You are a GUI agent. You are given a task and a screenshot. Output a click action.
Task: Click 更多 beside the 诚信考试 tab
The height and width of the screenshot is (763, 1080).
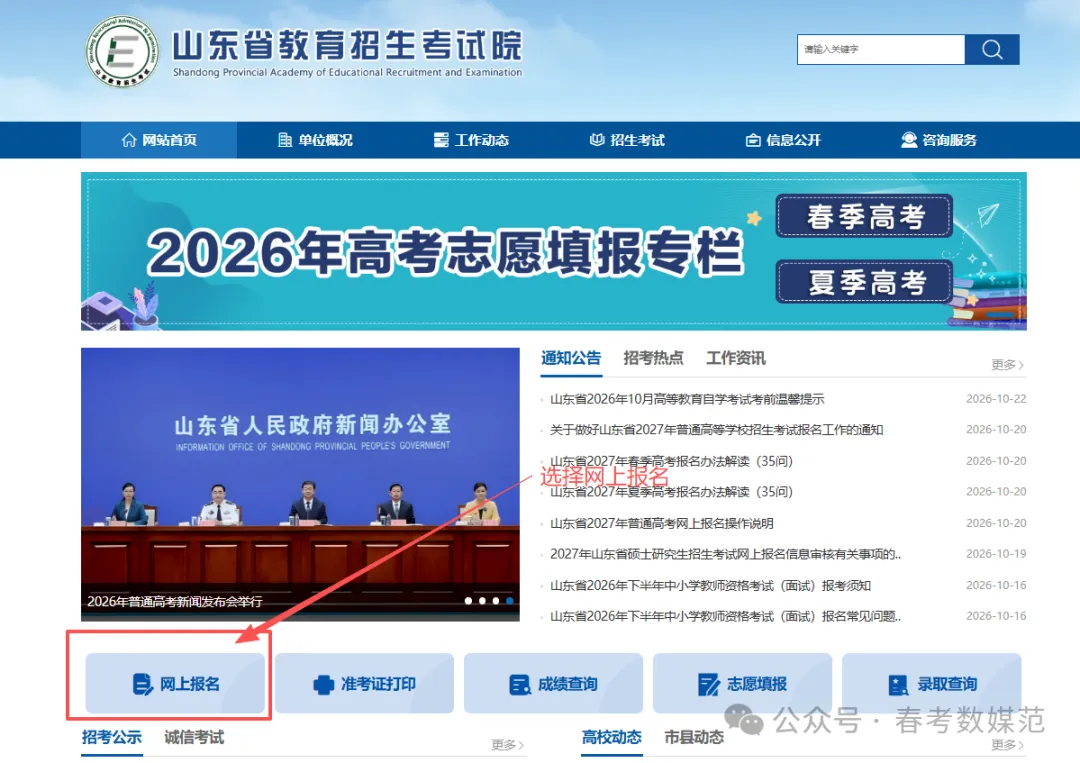pyautogui.click(x=508, y=744)
